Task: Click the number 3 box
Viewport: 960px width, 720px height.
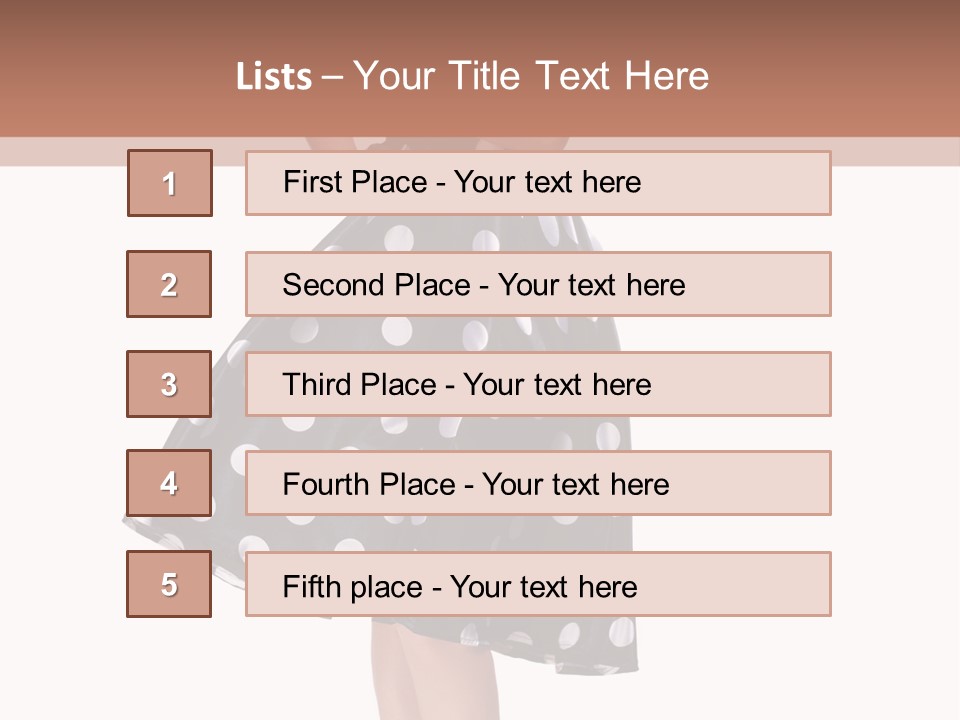Action: tap(169, 384)
